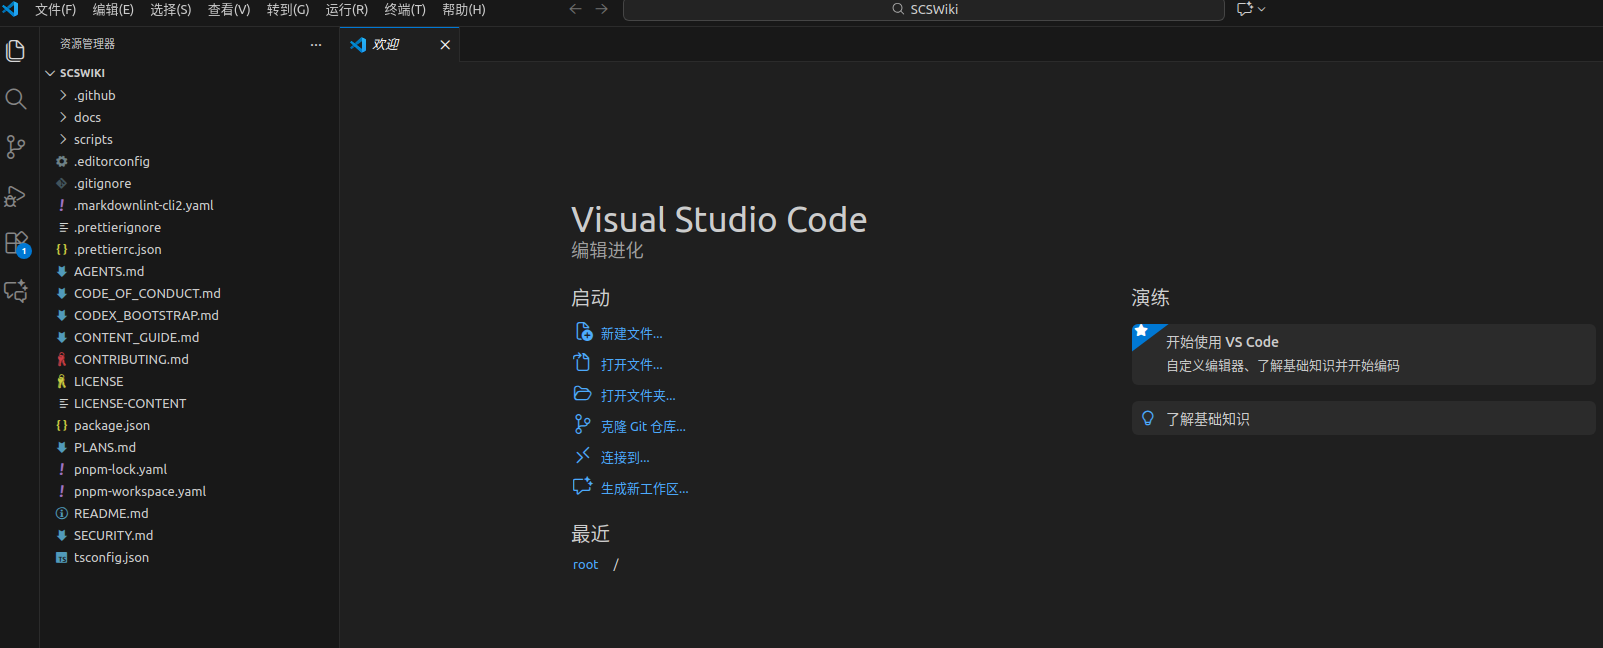Open pnpm-lock.yaml file

[x=189, y=469]
